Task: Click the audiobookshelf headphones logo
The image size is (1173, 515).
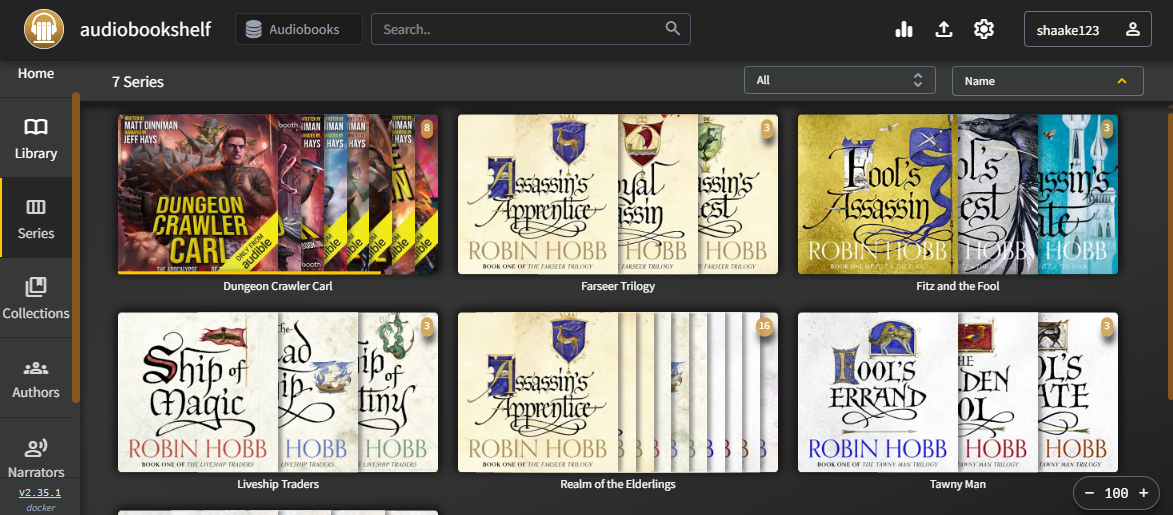Action: pos(43,29)
